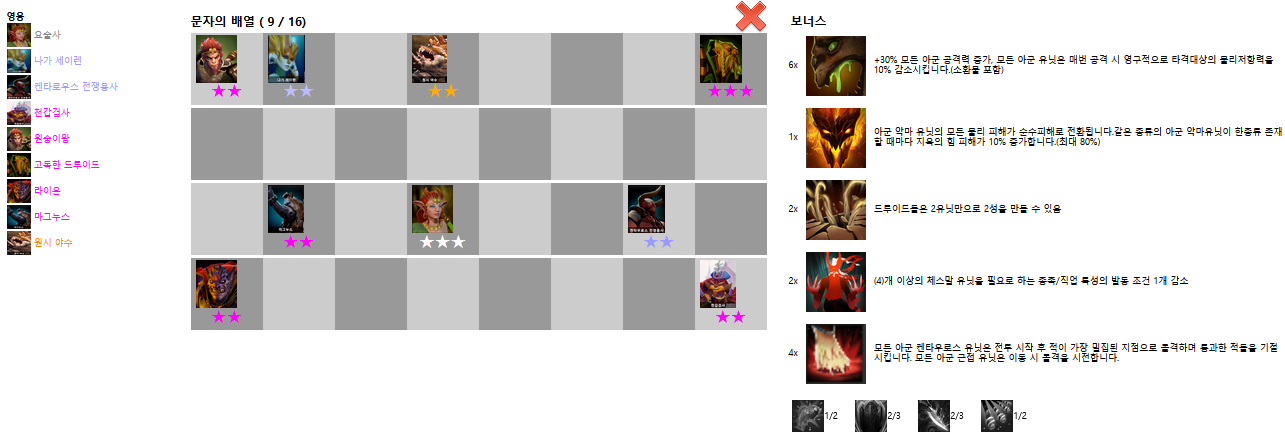The image size is (1285, 433).
Task: Select the Magnus piece on the board
Action: 286,209
